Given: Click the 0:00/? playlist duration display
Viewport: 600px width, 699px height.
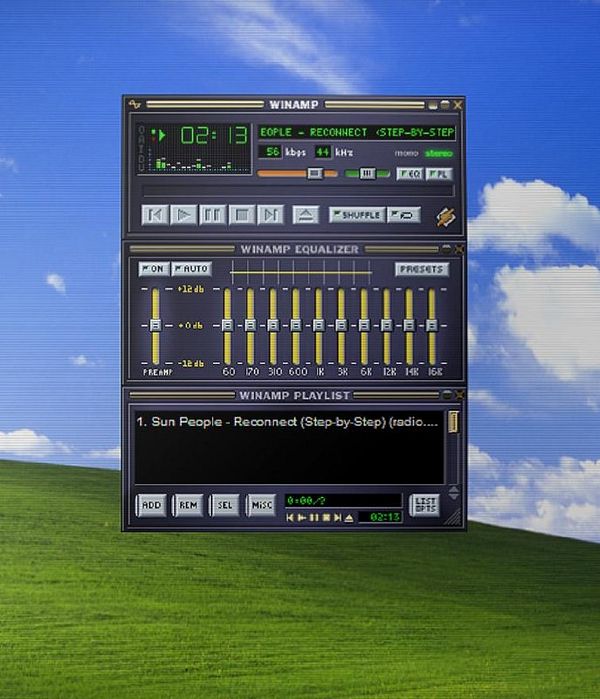Looking at the screenshot, I should click(x=343, y=501).
